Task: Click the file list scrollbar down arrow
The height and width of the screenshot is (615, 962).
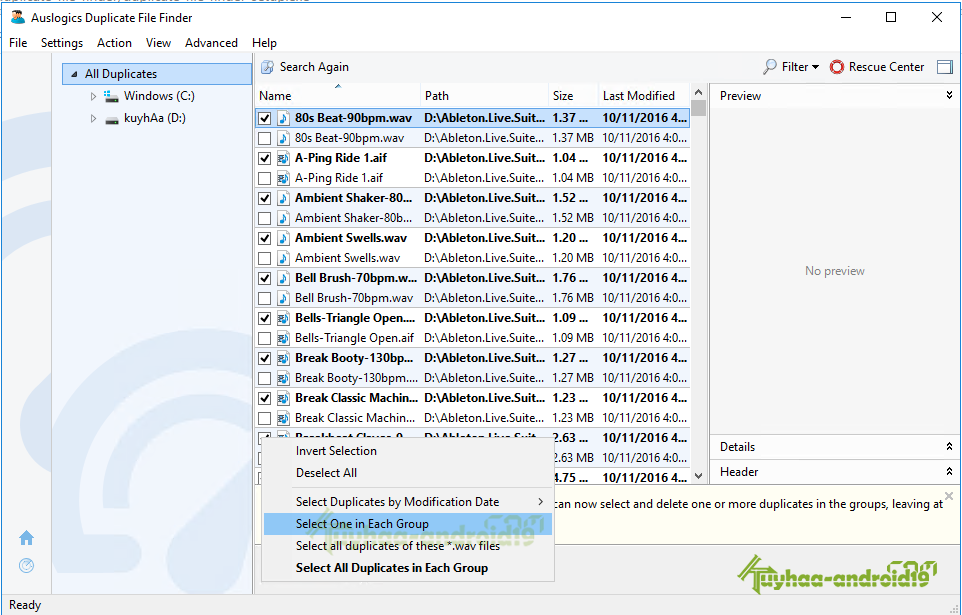Action: [698, 476]
